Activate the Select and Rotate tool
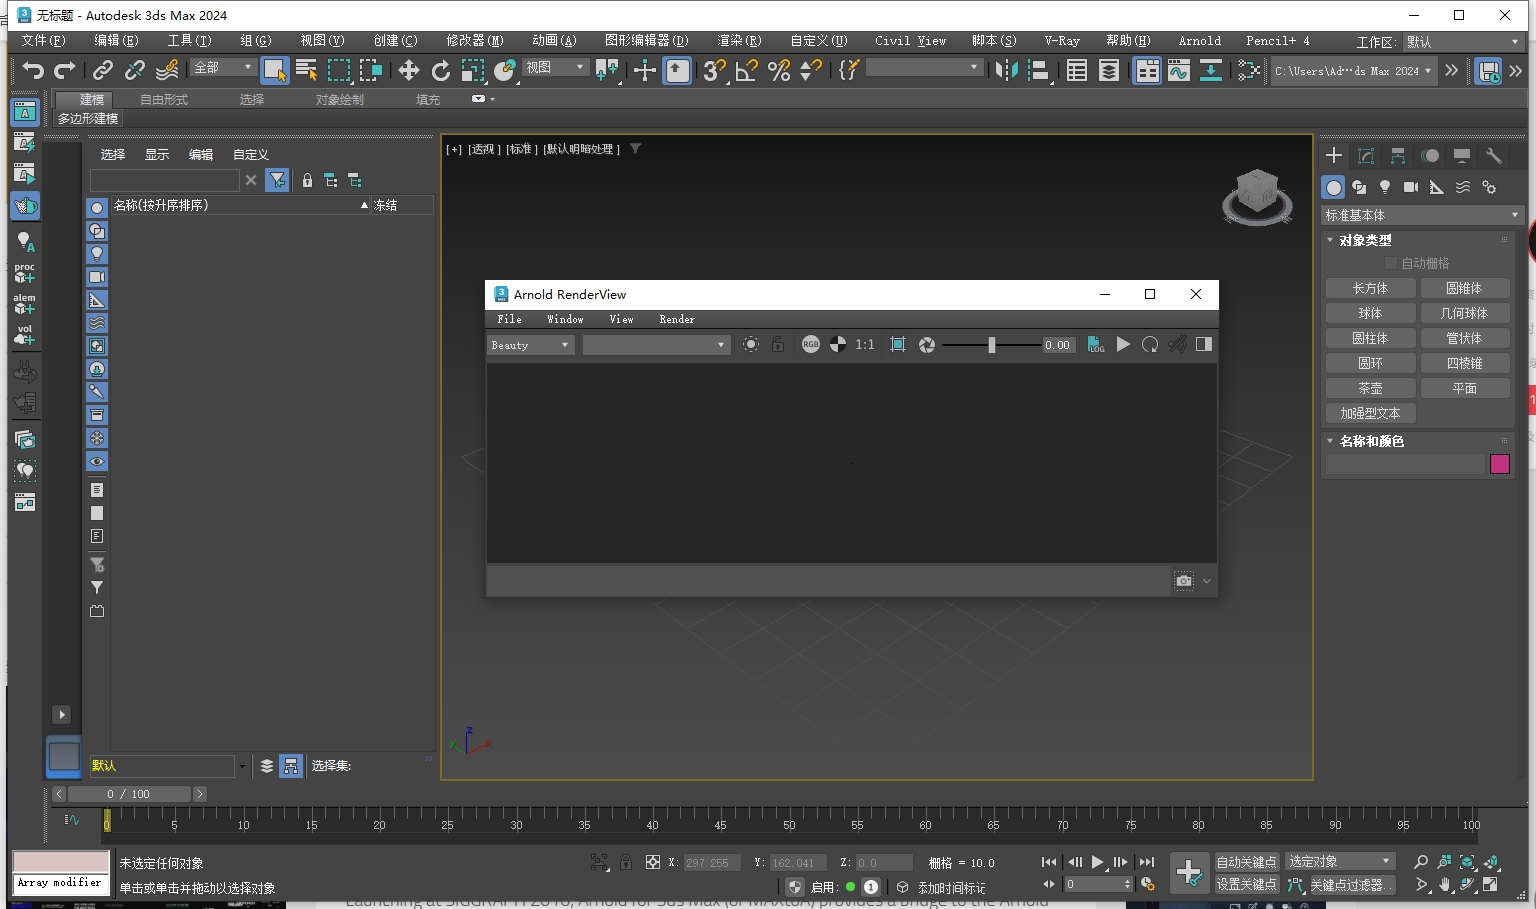1536x909 pixels. click(x=441, y=70)
